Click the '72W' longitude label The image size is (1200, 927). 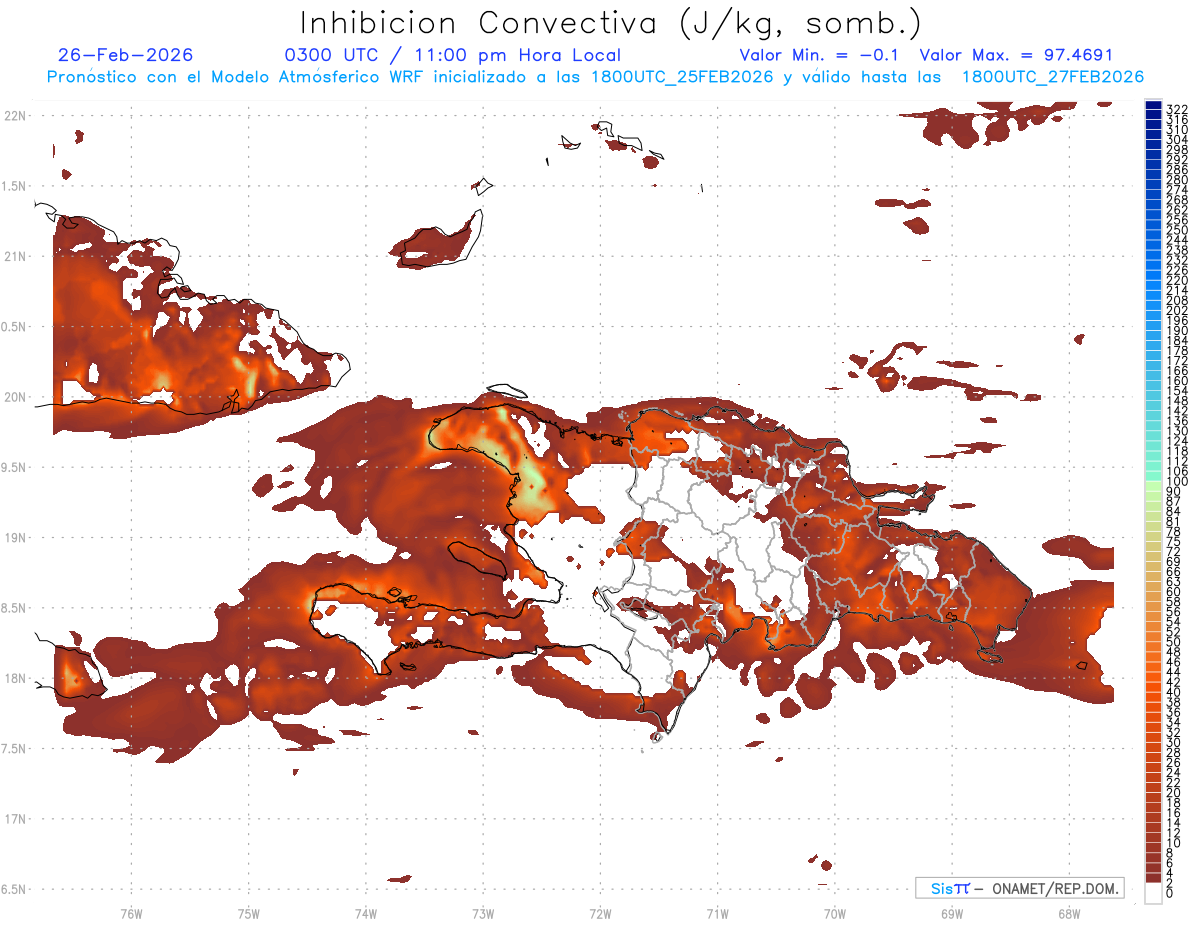coord(601,913)
